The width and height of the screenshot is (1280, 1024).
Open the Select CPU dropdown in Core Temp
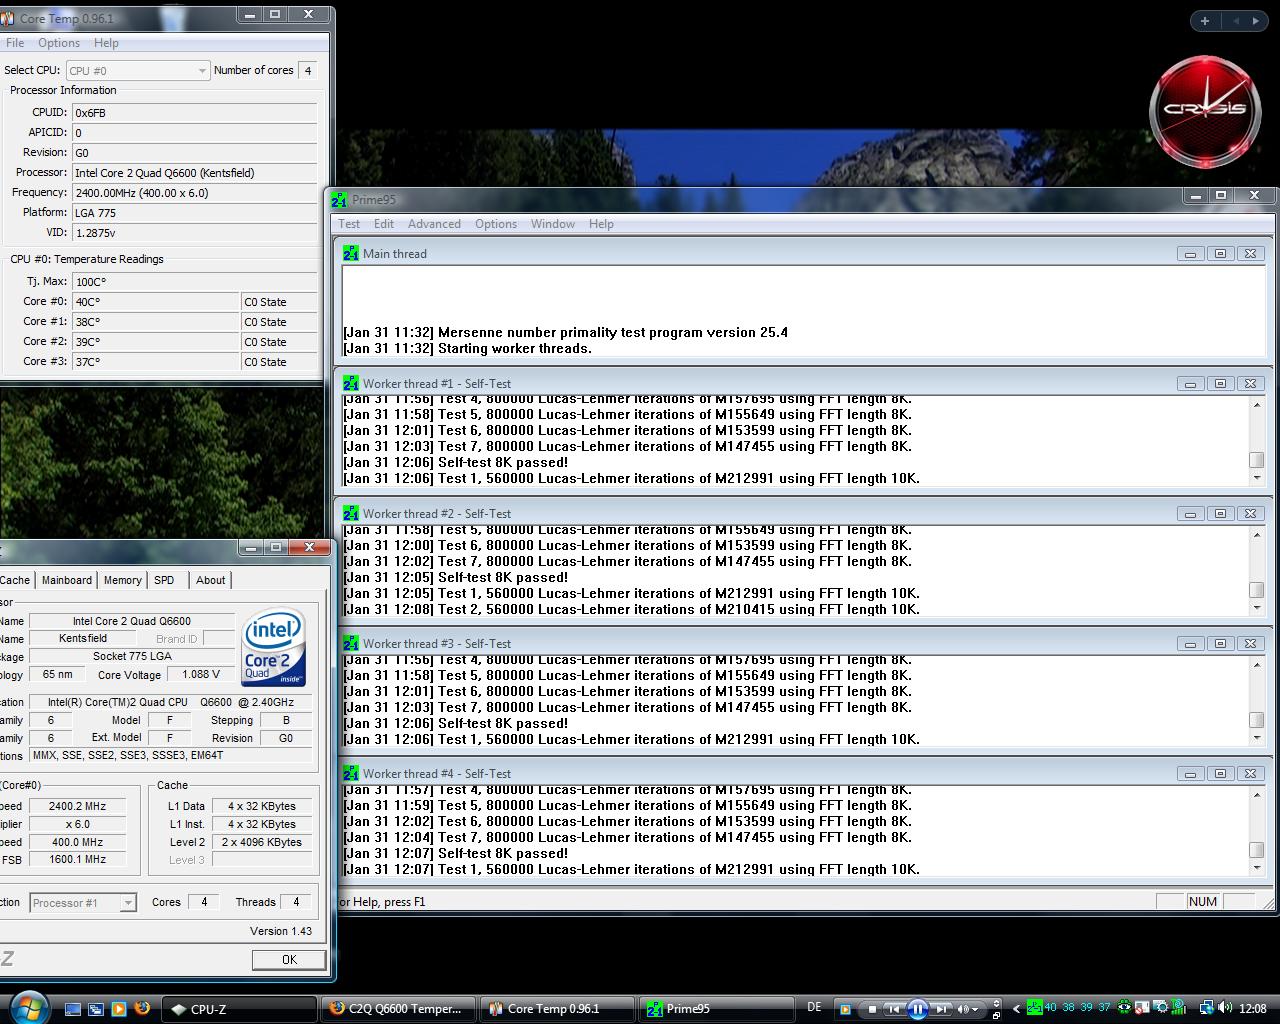pos(138,70)
